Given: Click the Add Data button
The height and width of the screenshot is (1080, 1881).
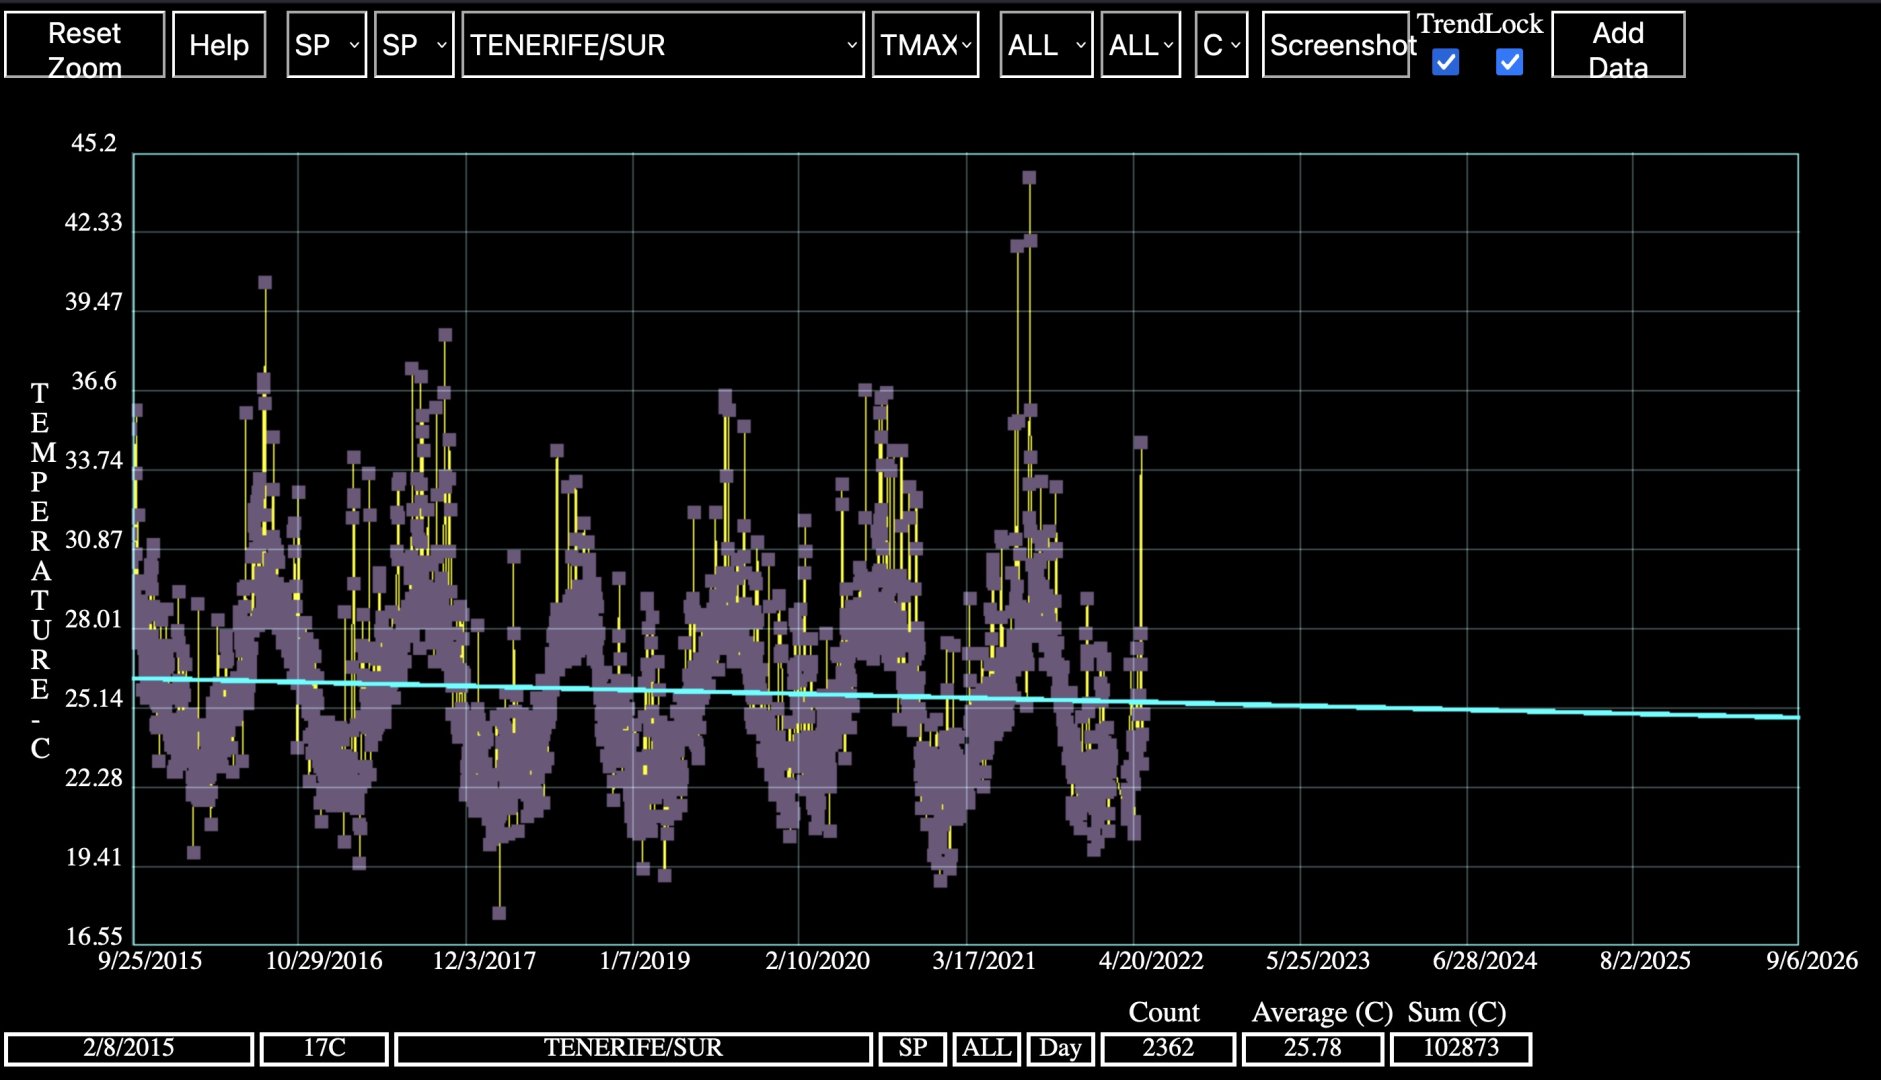Looking at the screenshot, I should click(1617, 45).
